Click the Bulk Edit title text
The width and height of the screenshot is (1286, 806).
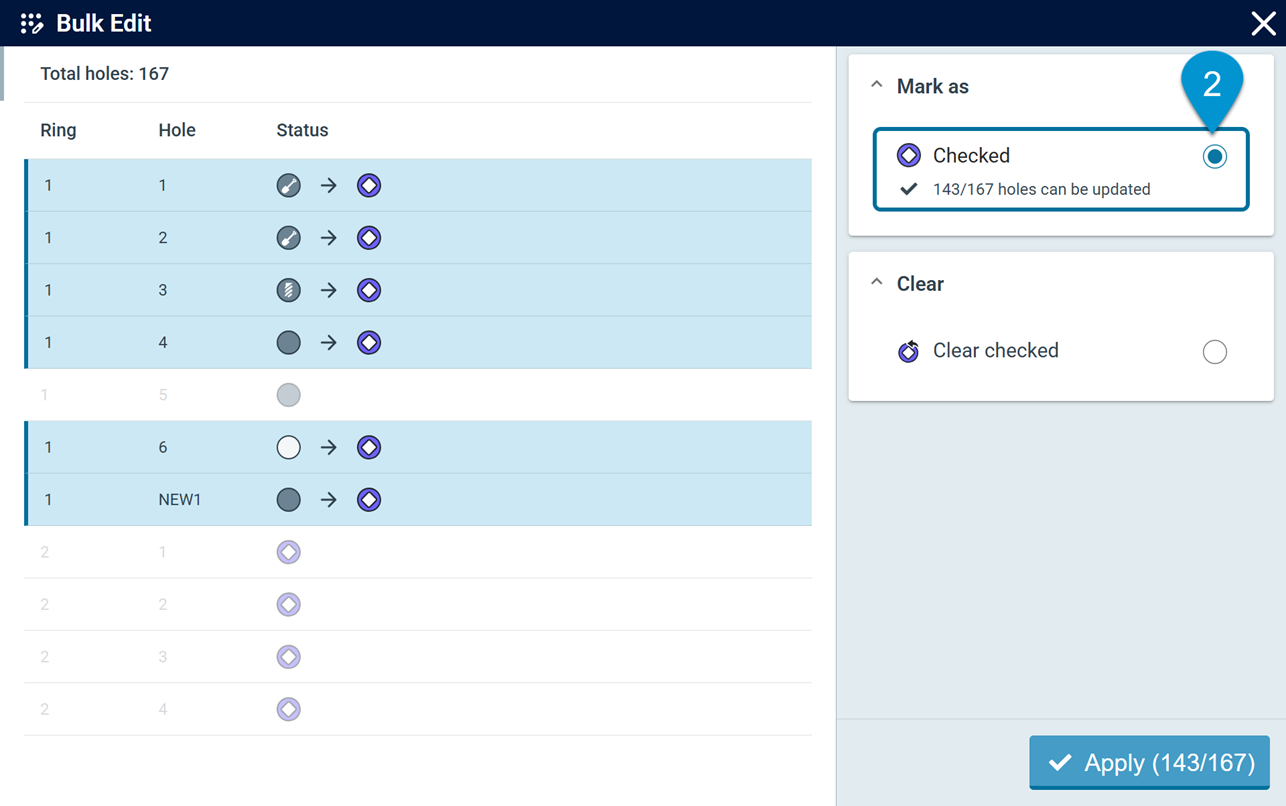[x=104, y=23]
